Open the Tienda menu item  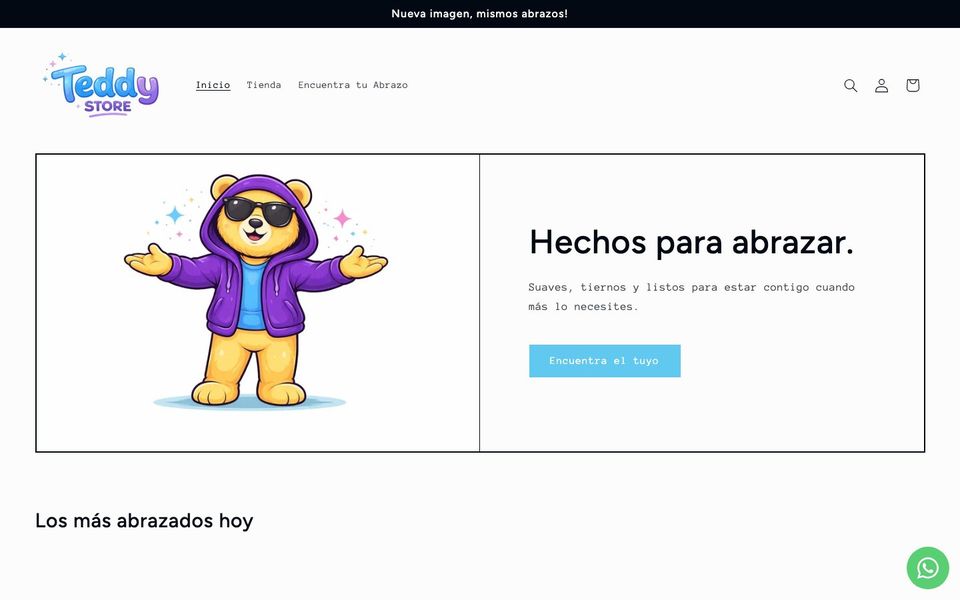click(x=264, y=85)
